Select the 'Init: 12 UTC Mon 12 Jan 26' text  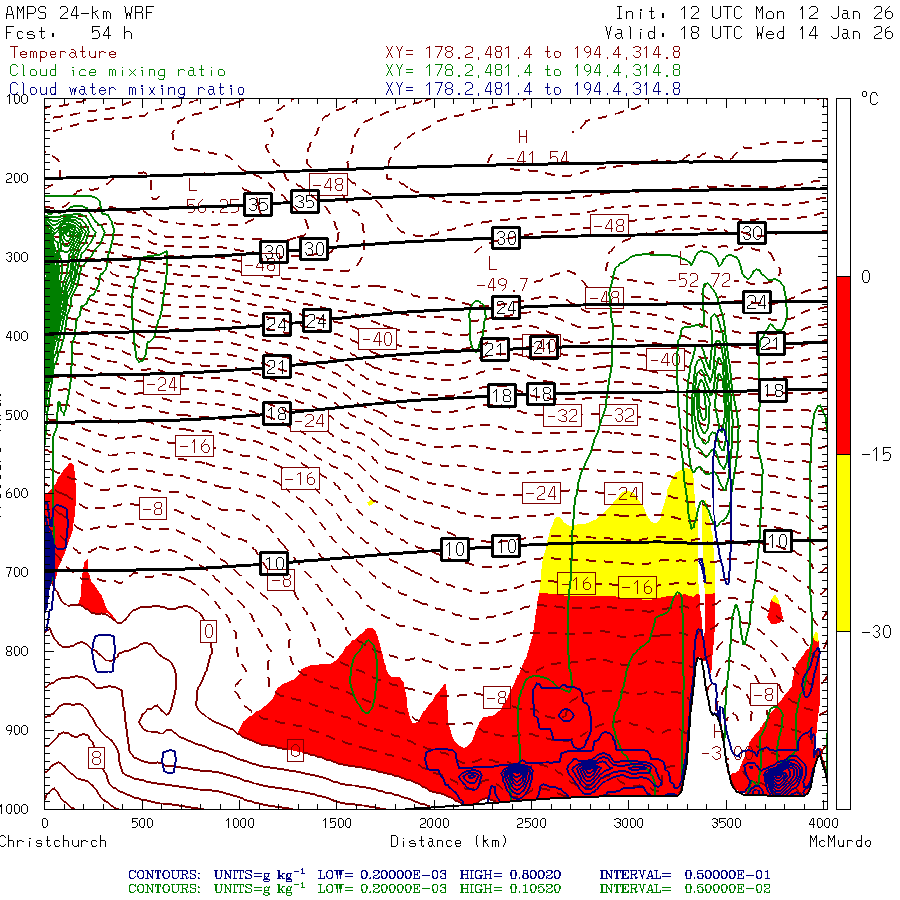point(754,13)
